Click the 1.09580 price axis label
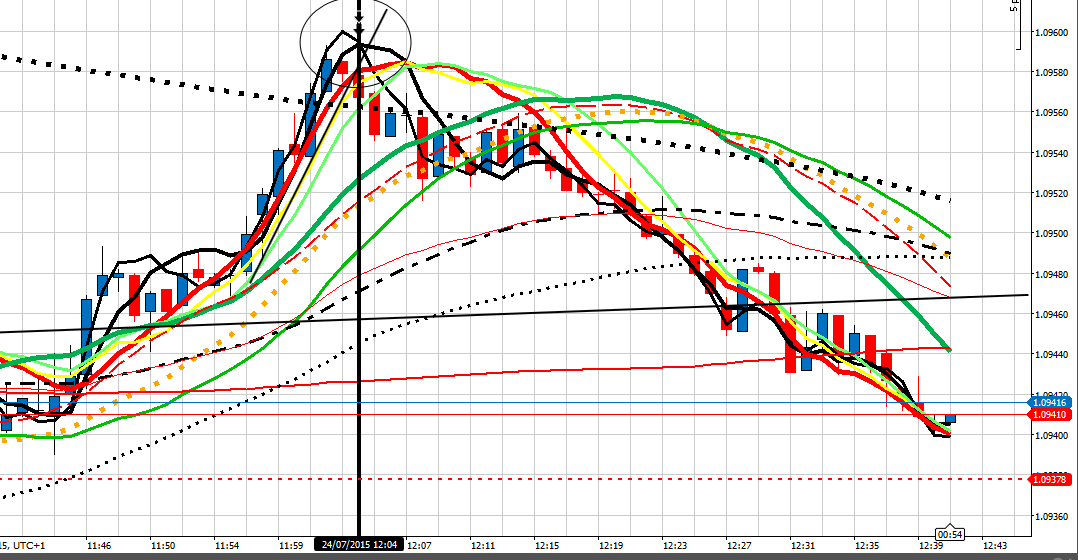Viewport: 1078px width, 560px height. pos(1051,72)
